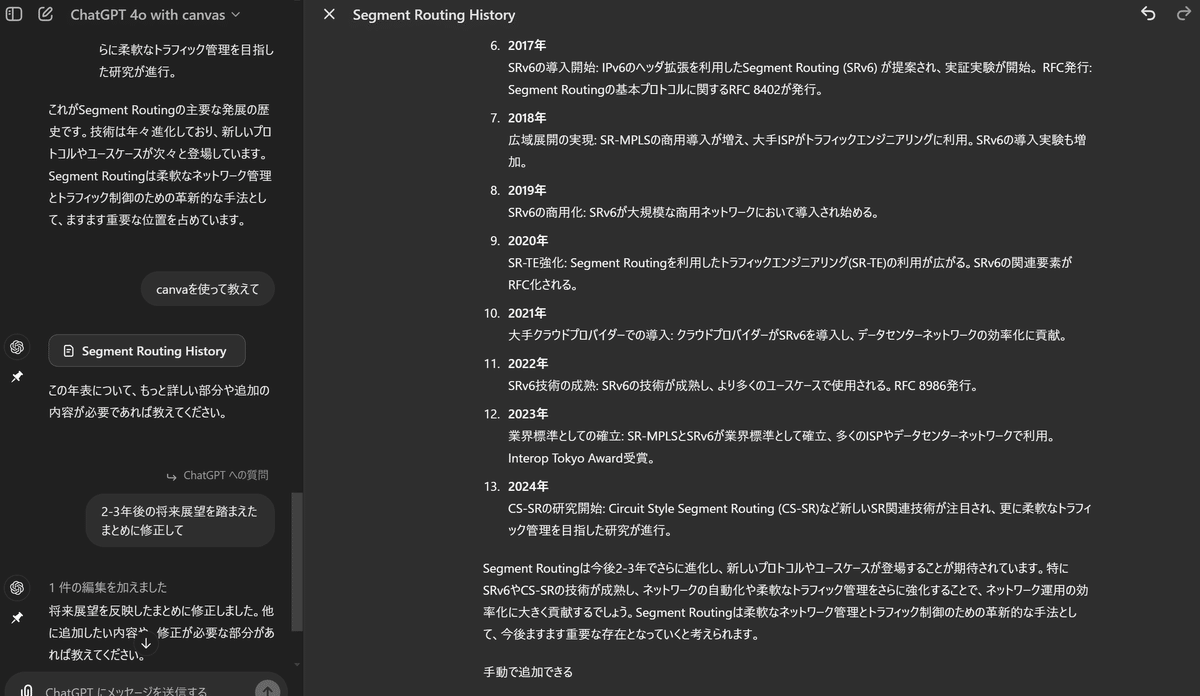The height and width of the screenshot is (696, 1200).
Task: Click the 2018年 heading in canvas
Action: point(527,118)
